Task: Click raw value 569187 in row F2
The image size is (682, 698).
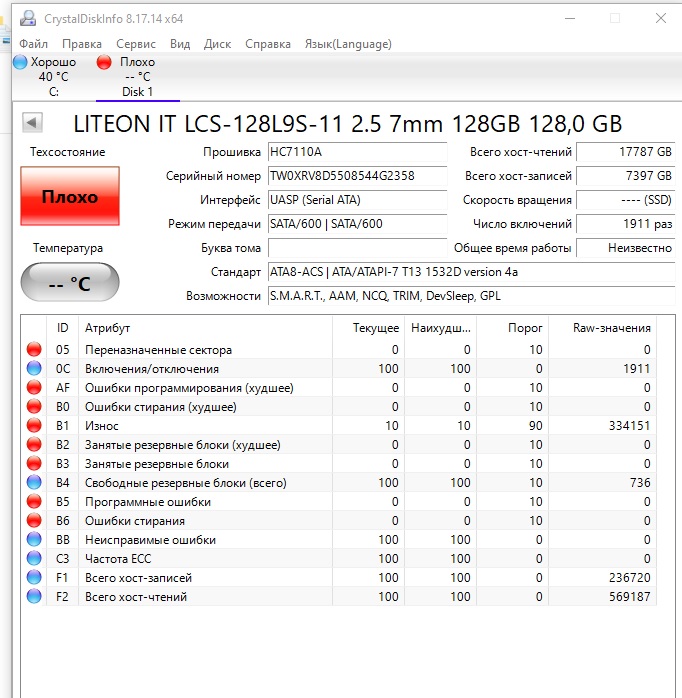Action: coord(629,597)
